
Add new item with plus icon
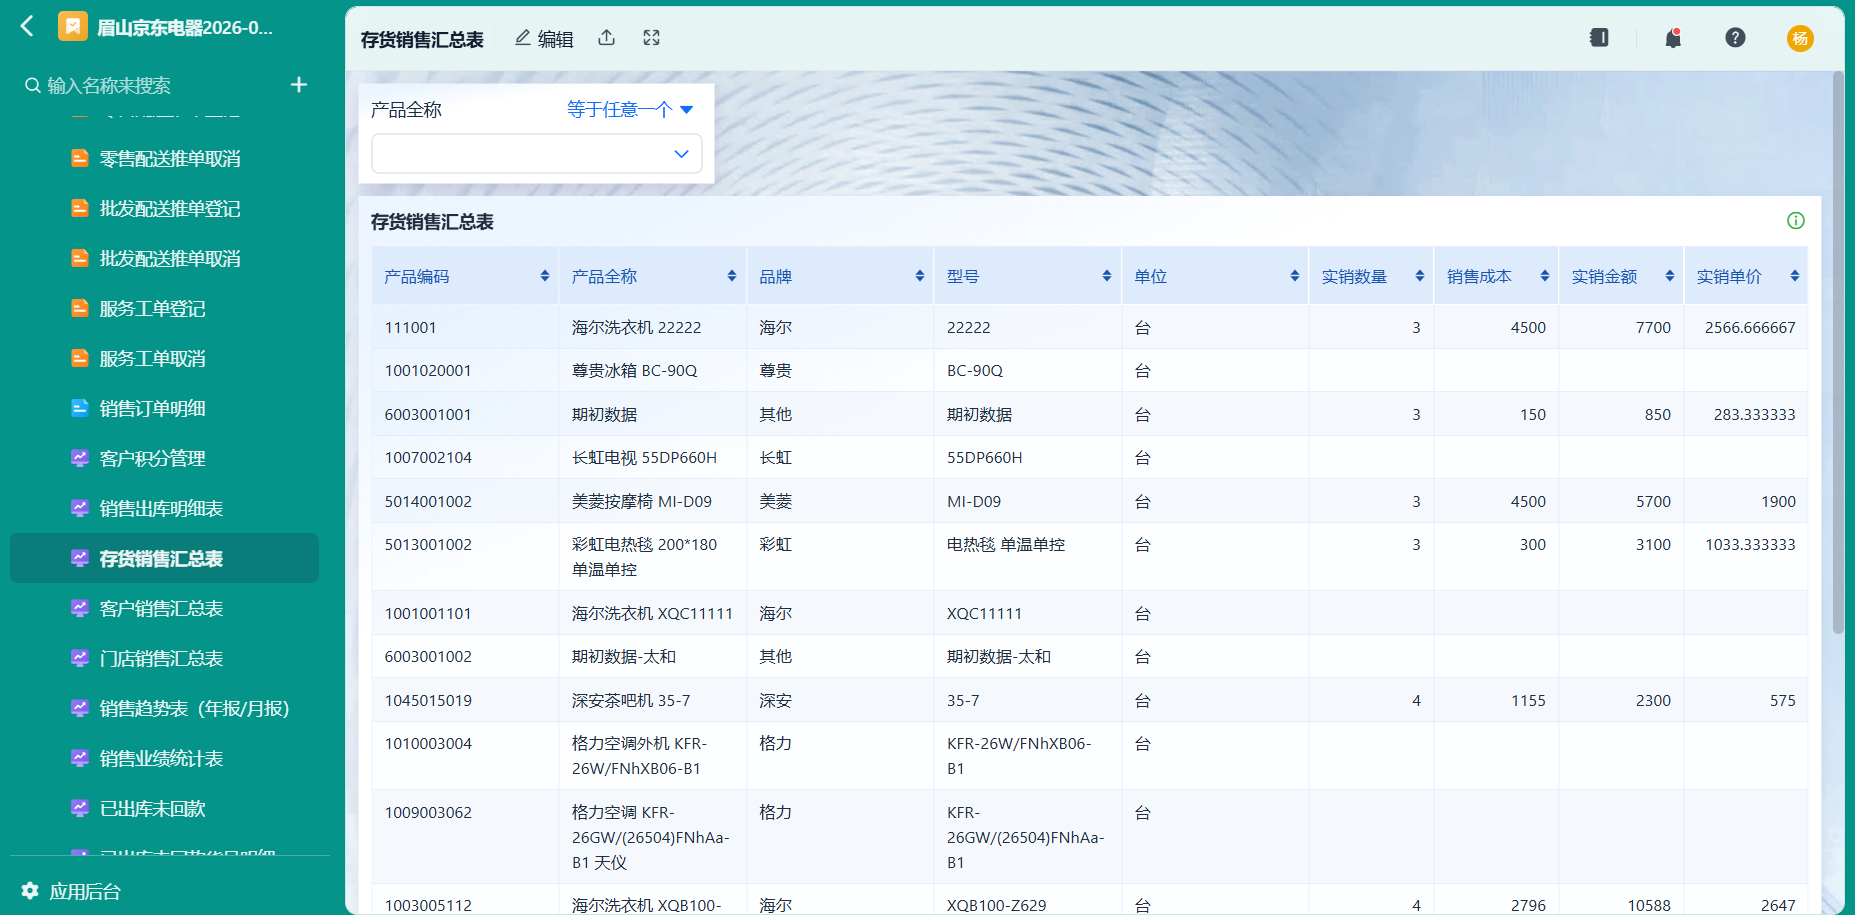tap(298, 84)
